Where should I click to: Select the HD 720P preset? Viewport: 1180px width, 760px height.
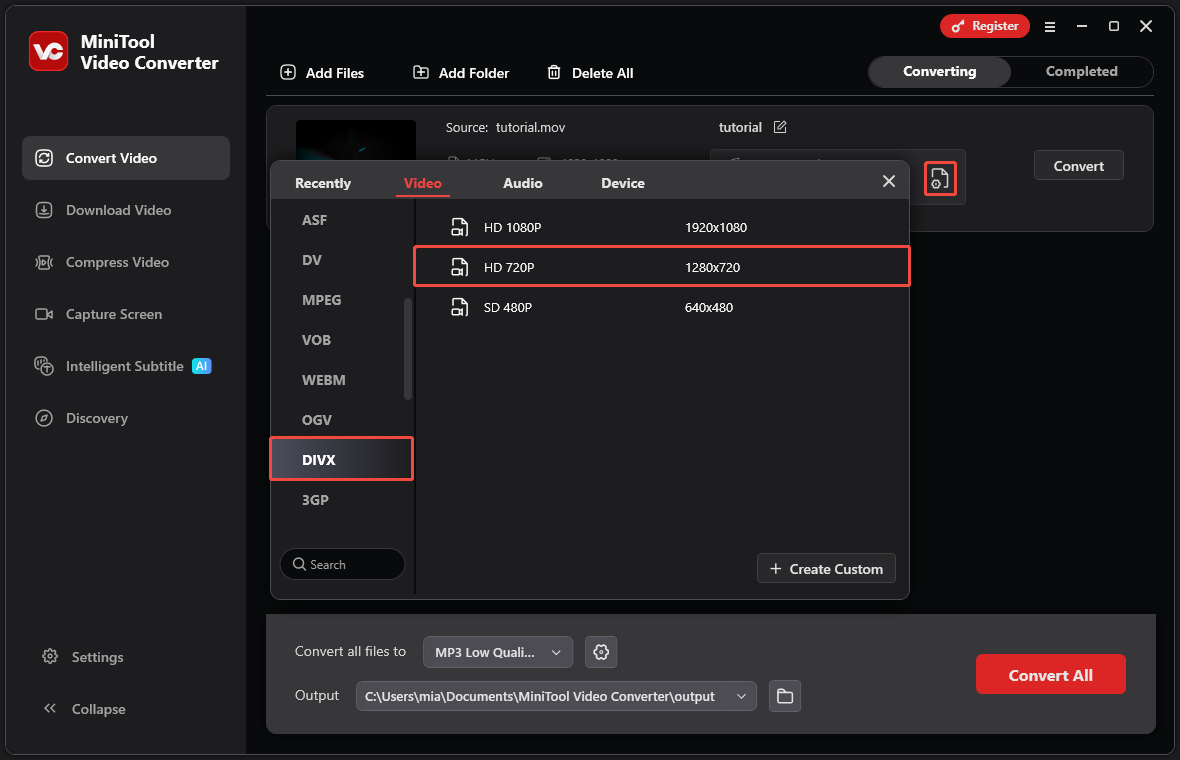point(660,266)
